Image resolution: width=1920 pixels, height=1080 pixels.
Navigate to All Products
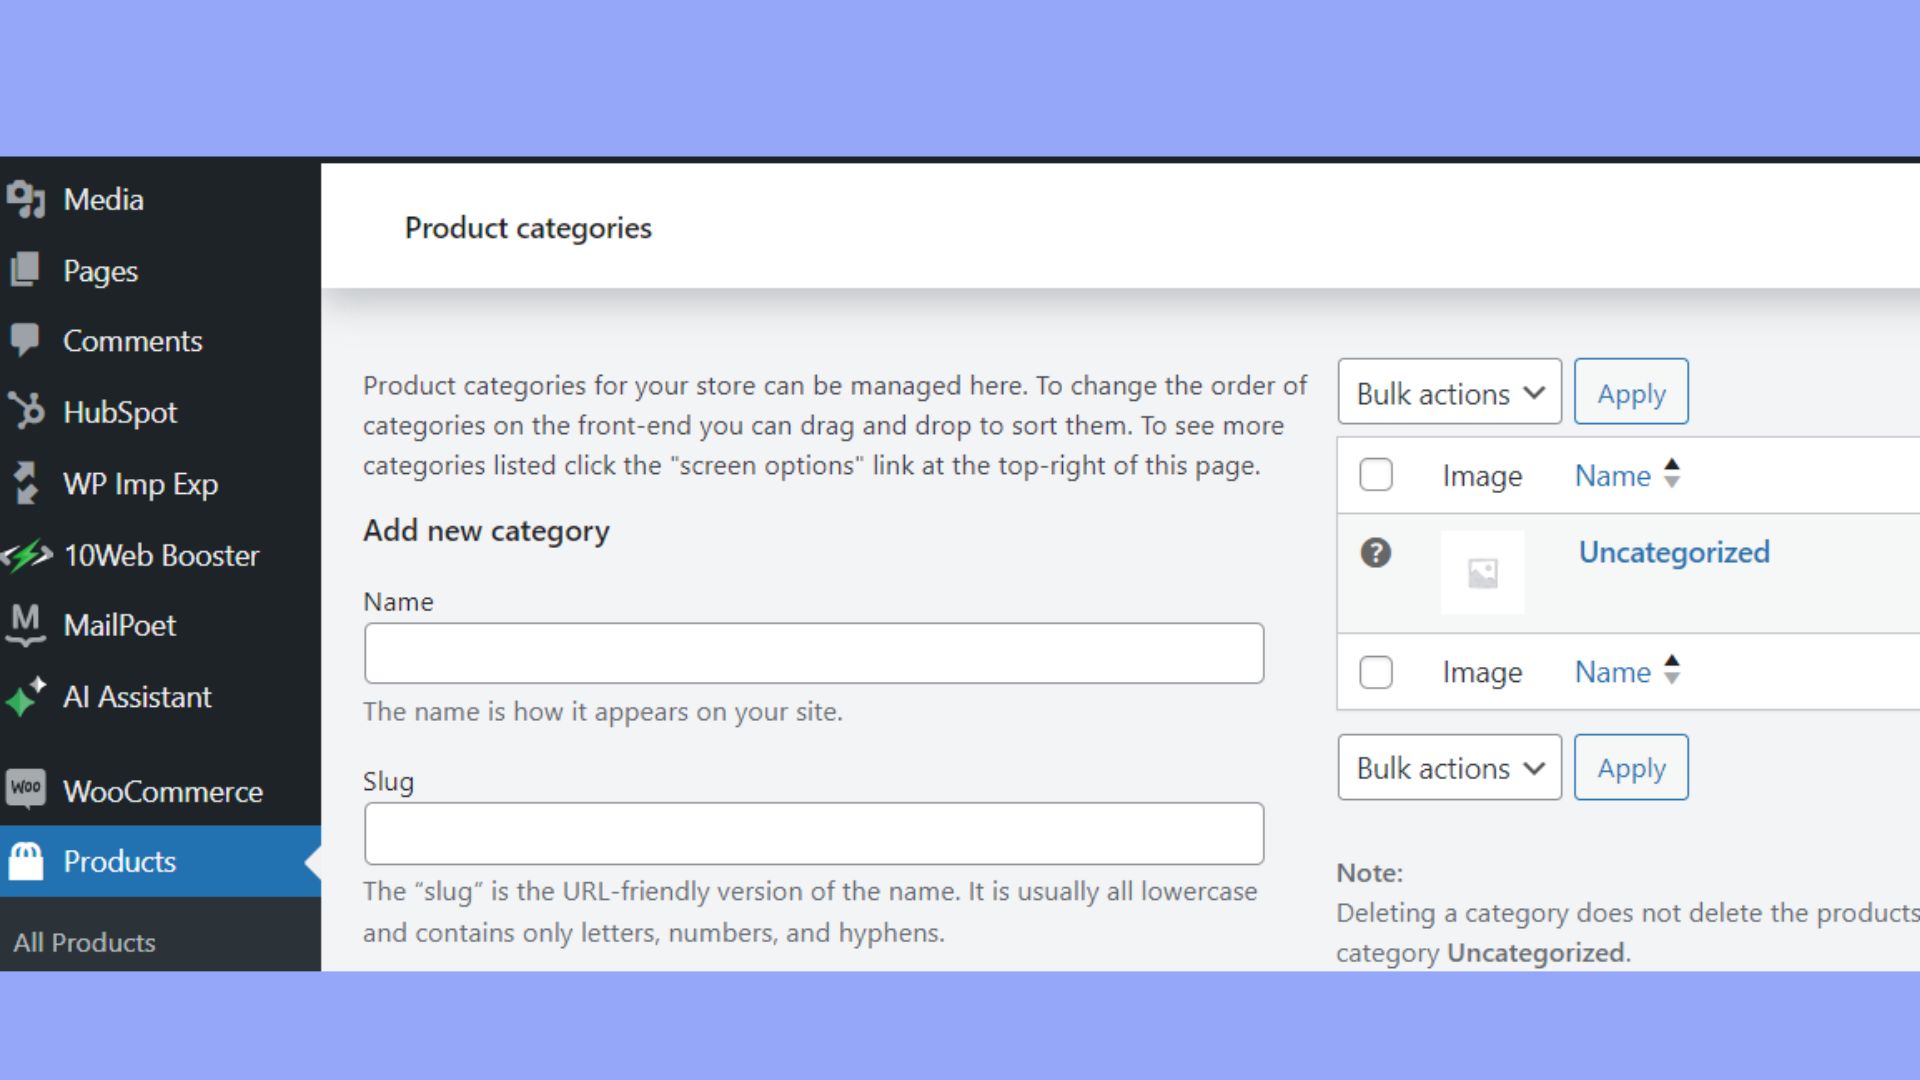coord(85,942)
